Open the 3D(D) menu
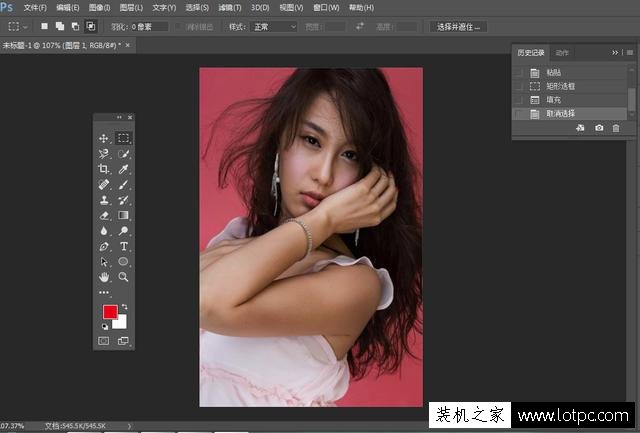This screenshot has width=640, height=433. tap(260, 8)
